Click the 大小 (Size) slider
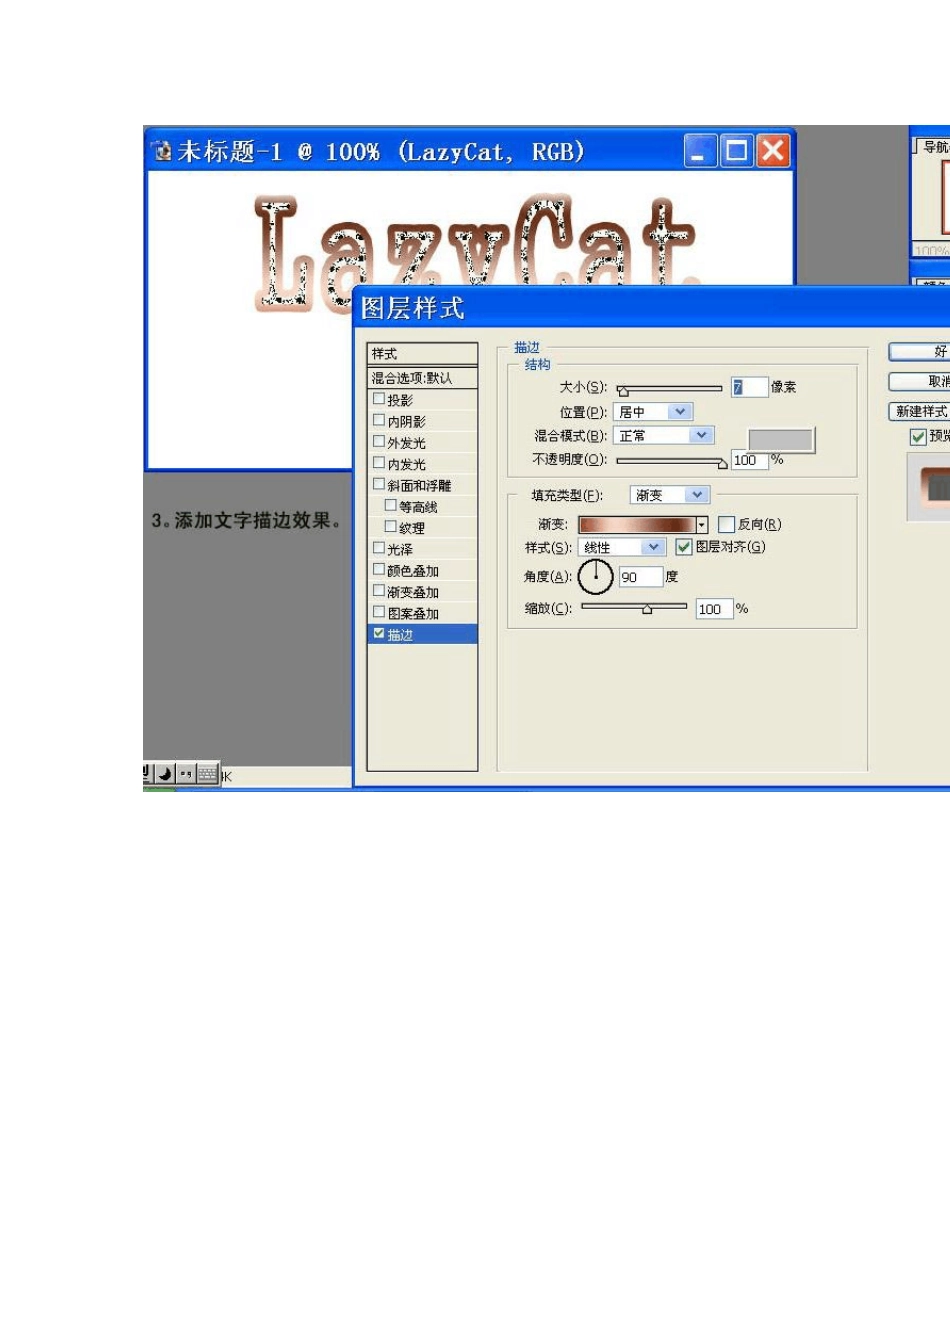950x1344 pixels. [669, 389]
